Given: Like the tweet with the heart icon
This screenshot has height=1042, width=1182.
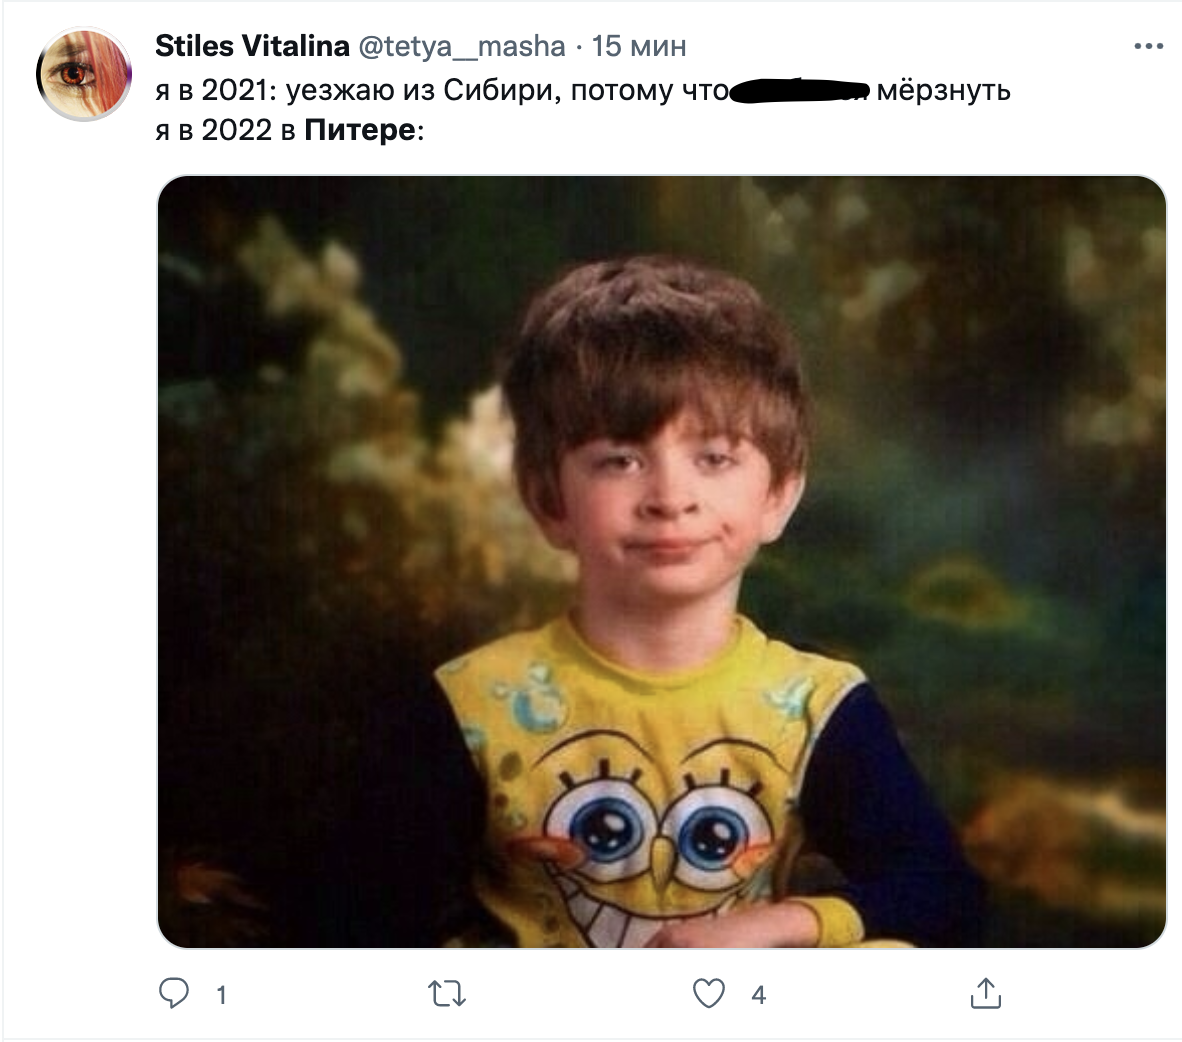Looking at the screenshot, I should coord(709,993).
